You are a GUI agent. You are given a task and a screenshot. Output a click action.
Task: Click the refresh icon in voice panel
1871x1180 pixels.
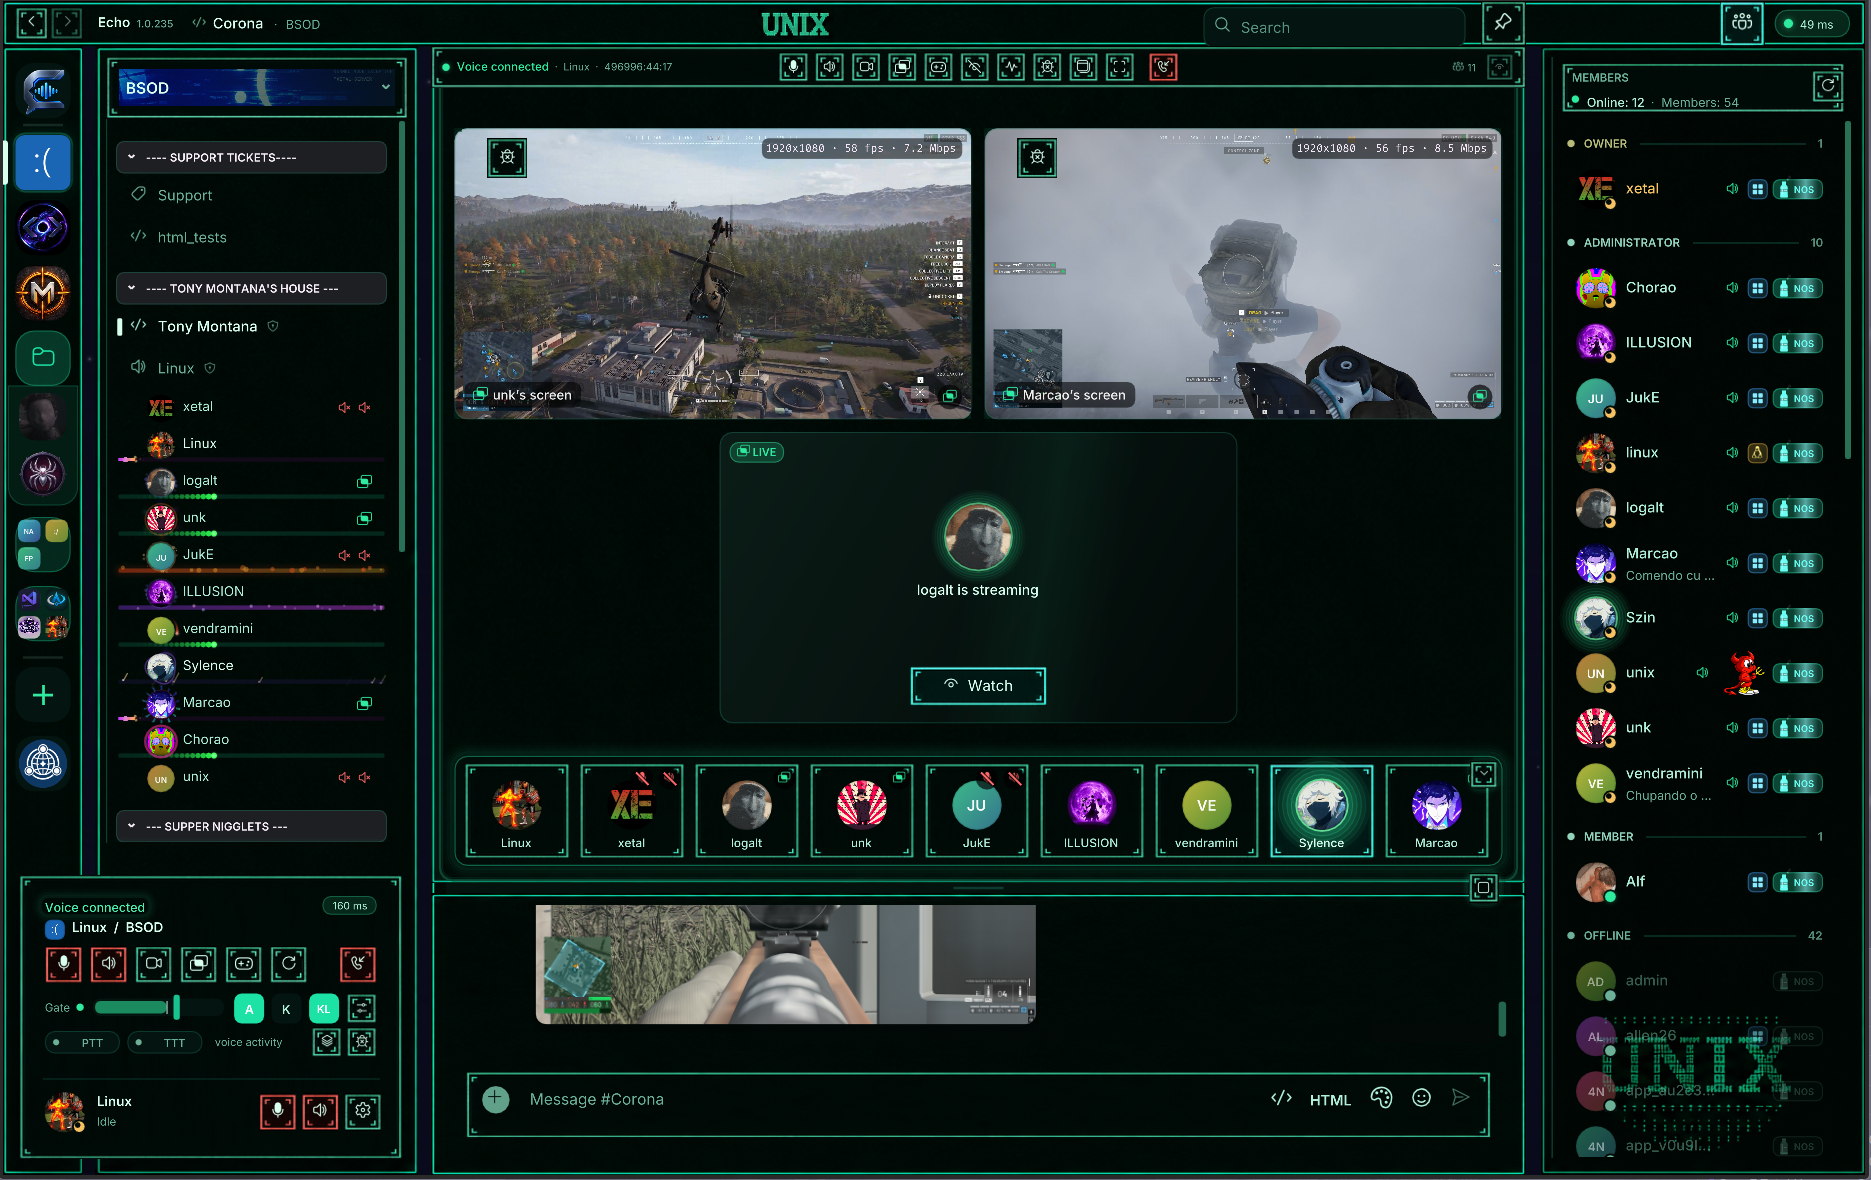pyautogui.click(x=289, y=964)
